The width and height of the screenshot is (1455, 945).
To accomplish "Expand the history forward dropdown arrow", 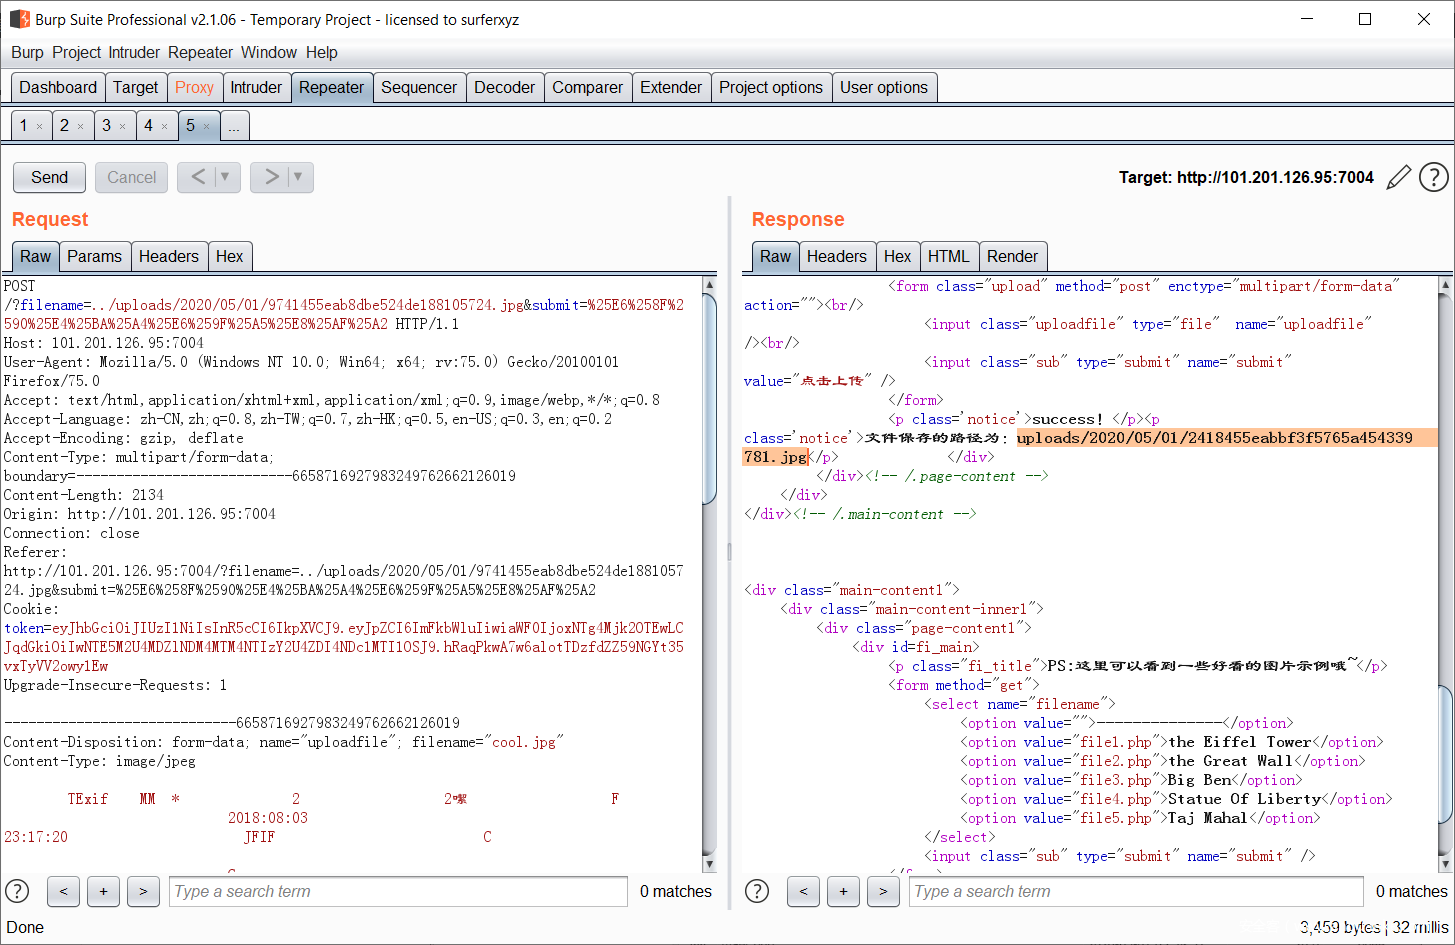I will click(298, 177).
